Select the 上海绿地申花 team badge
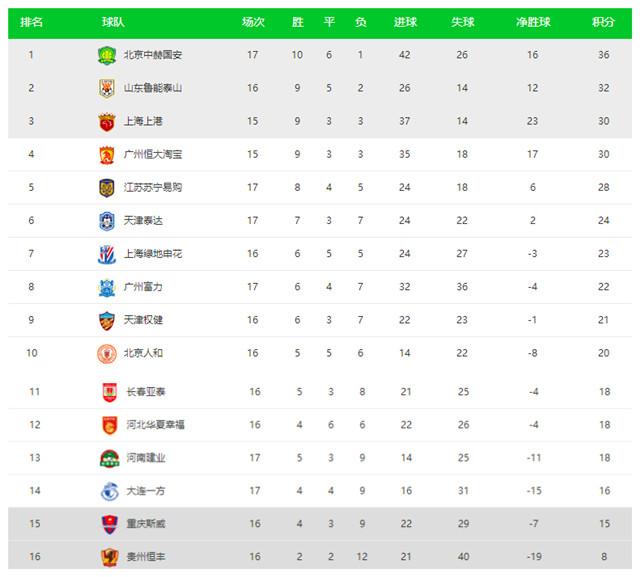This screenshot has height=577, width=640. [x=107, y=254]
